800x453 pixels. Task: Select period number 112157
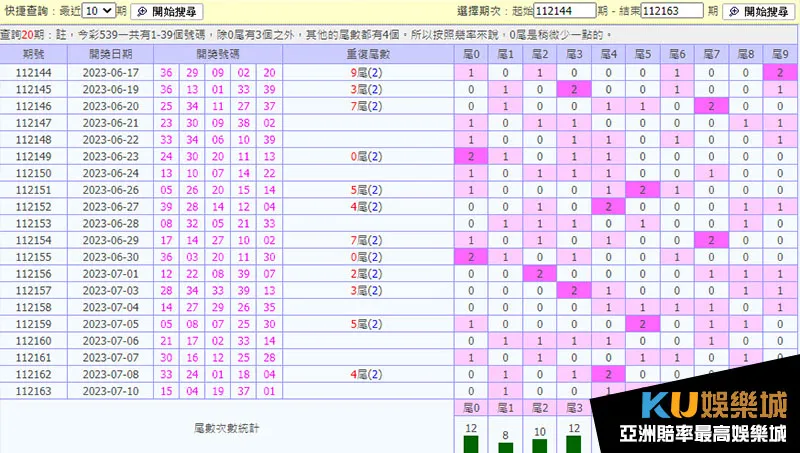[34, 290]
